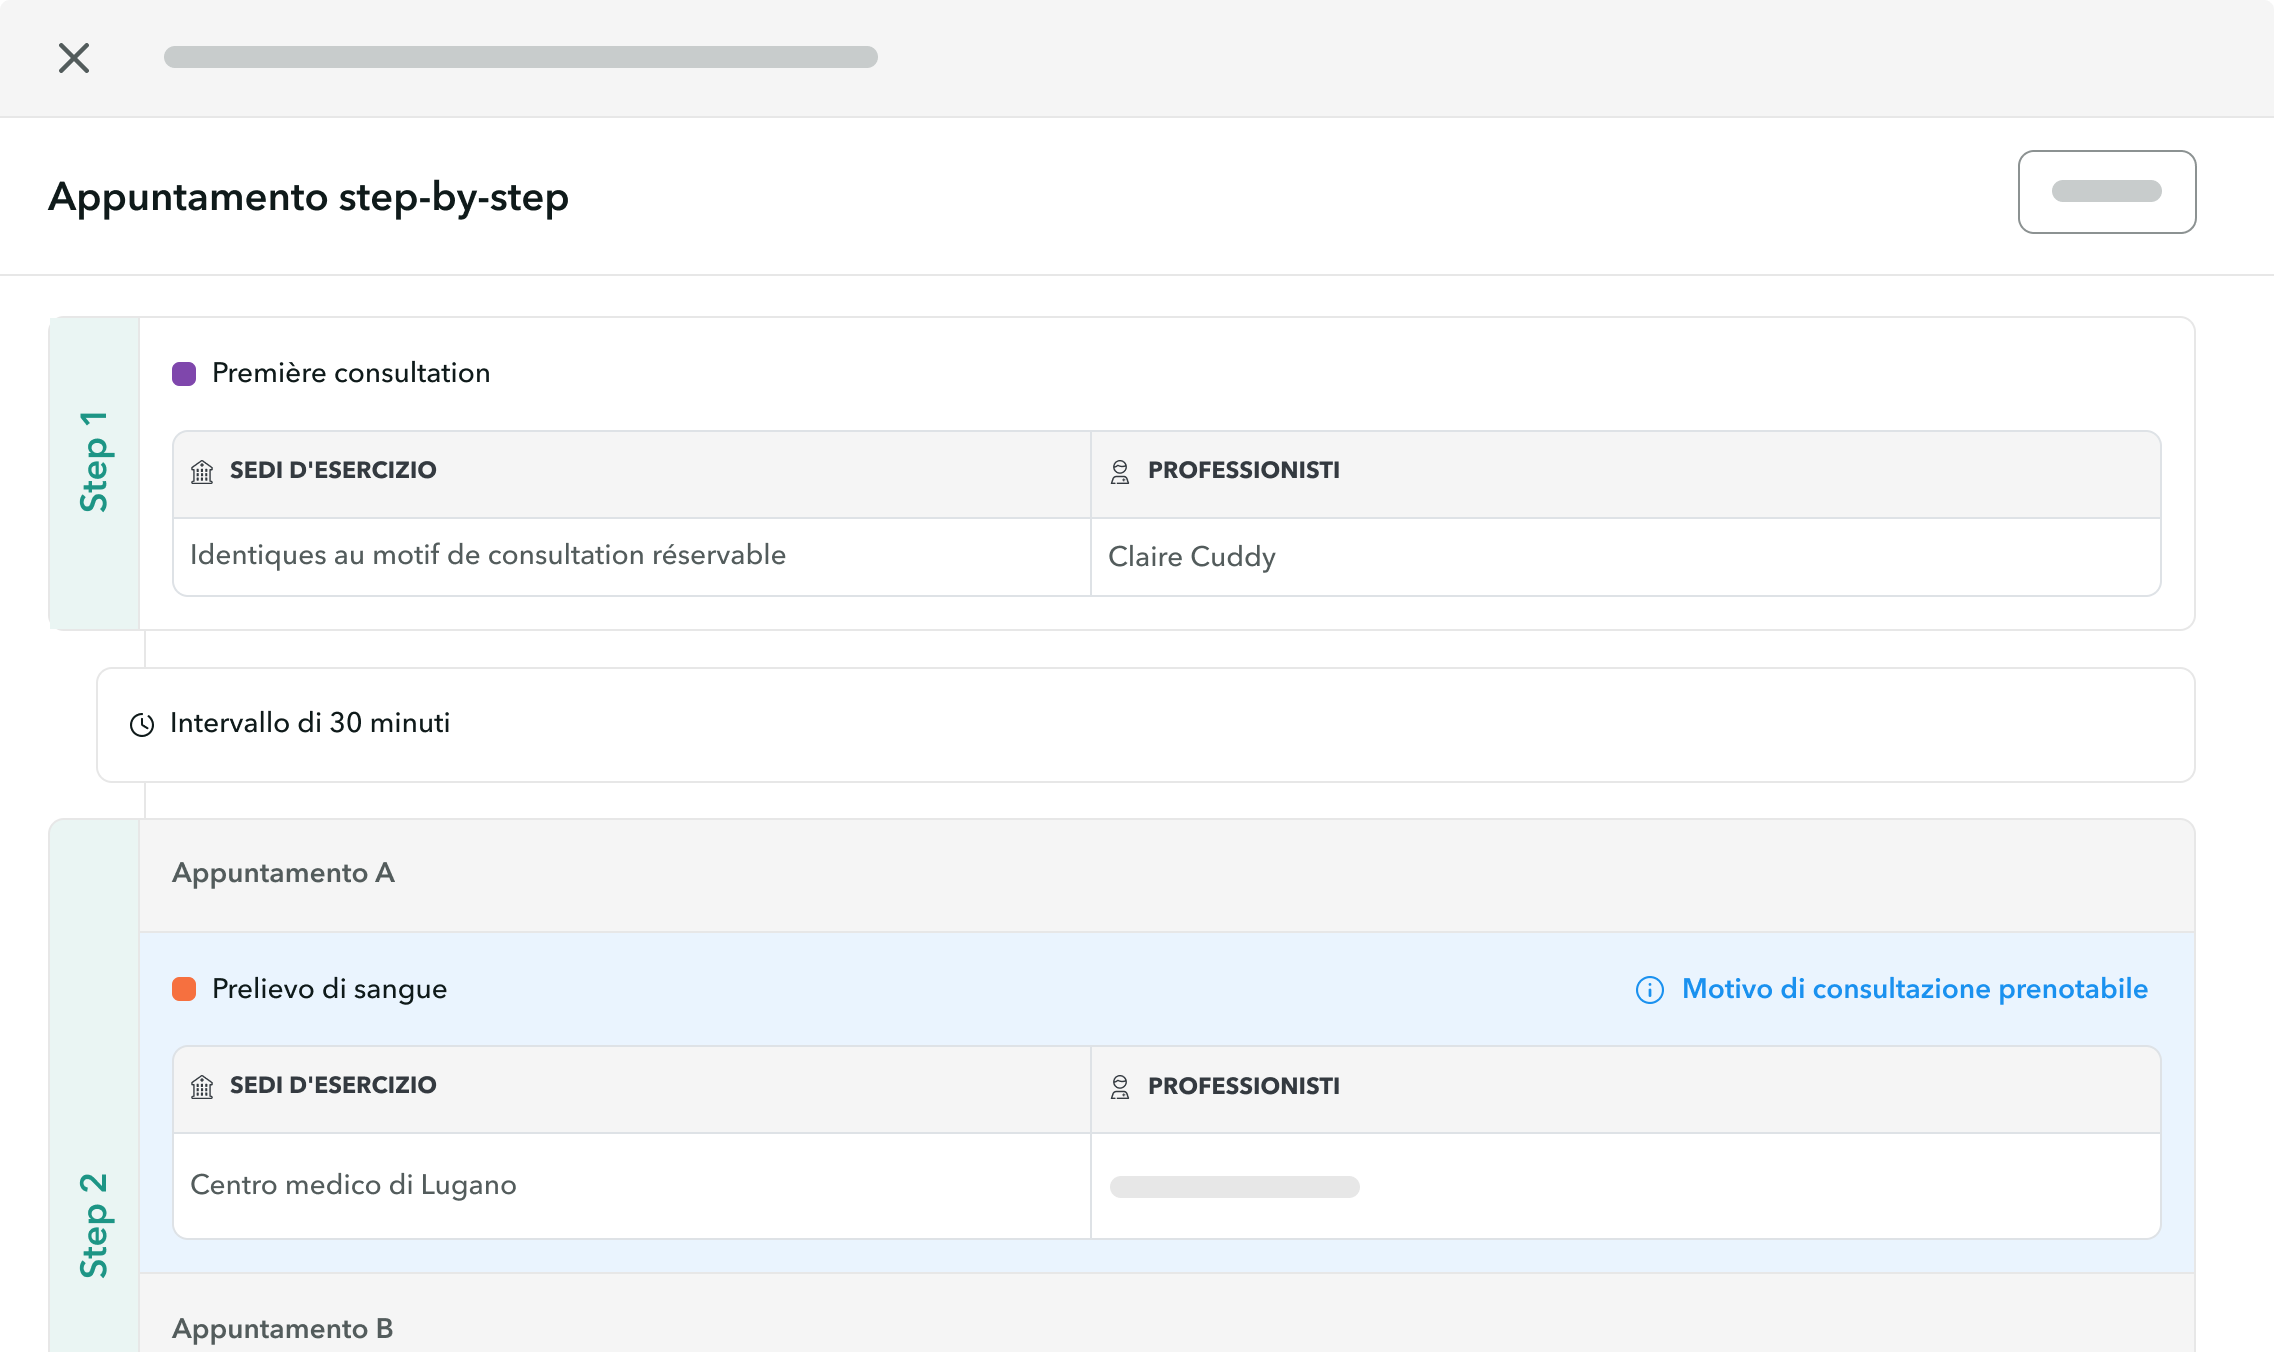Click the Première consultation title
The height and width of the screenshot is (1352, 2274).
pyautogui.click(x=351, y=373)
